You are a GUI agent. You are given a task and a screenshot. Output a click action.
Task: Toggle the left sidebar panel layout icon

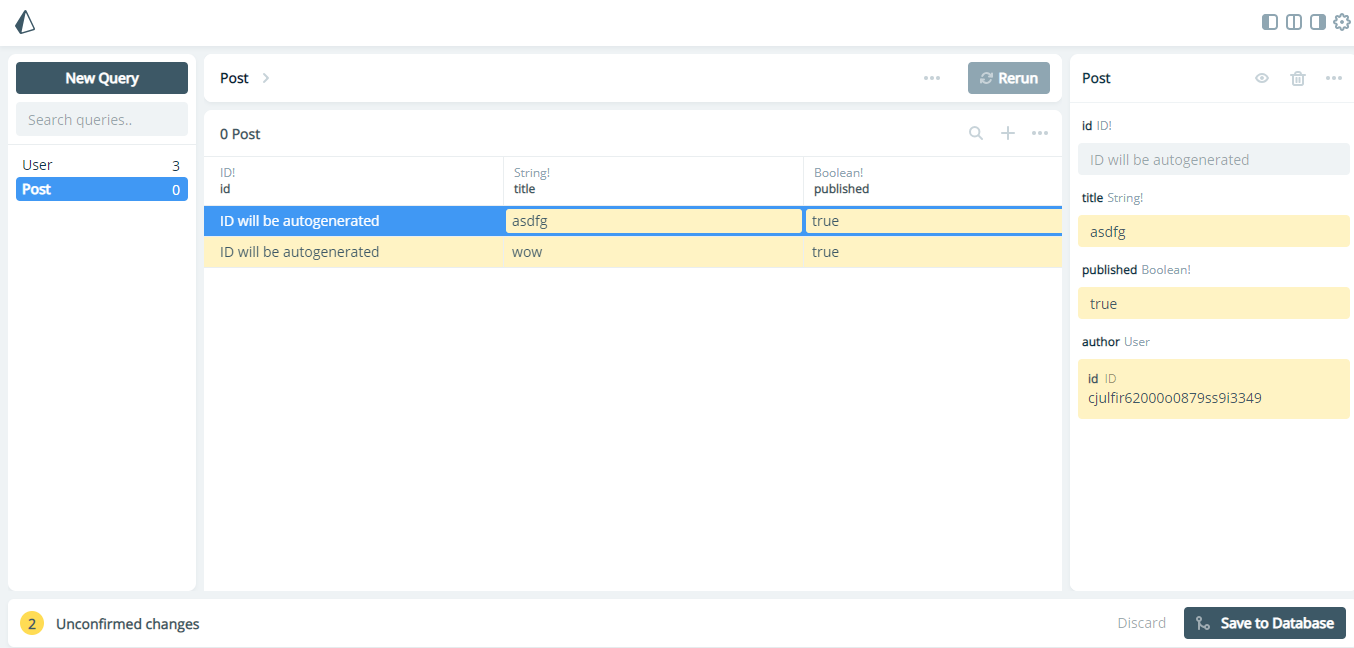point(1268,21)
